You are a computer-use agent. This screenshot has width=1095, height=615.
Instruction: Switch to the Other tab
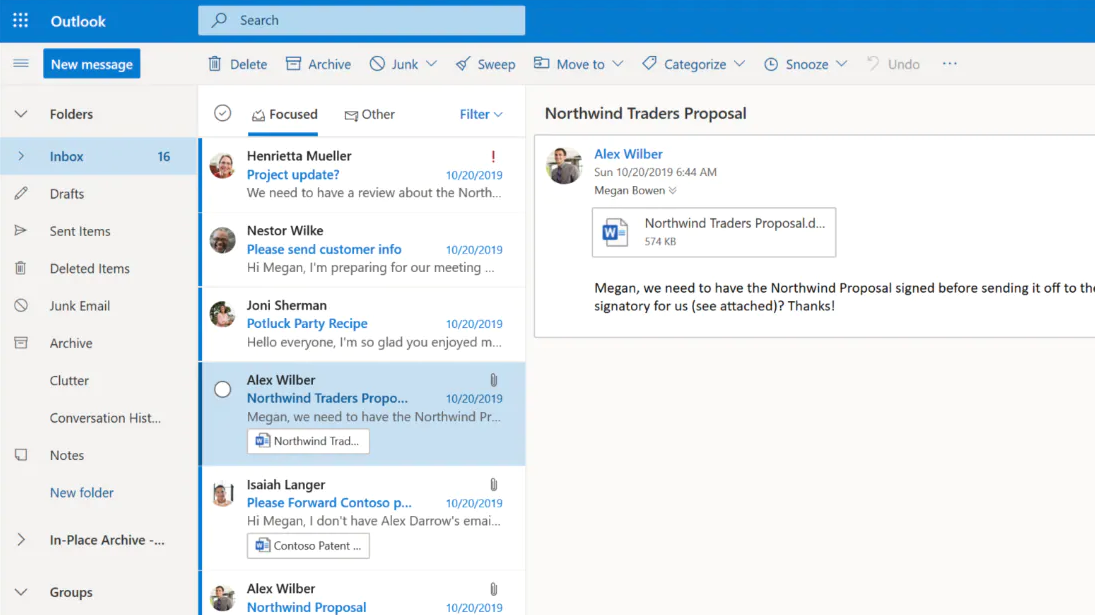point(369,114)
